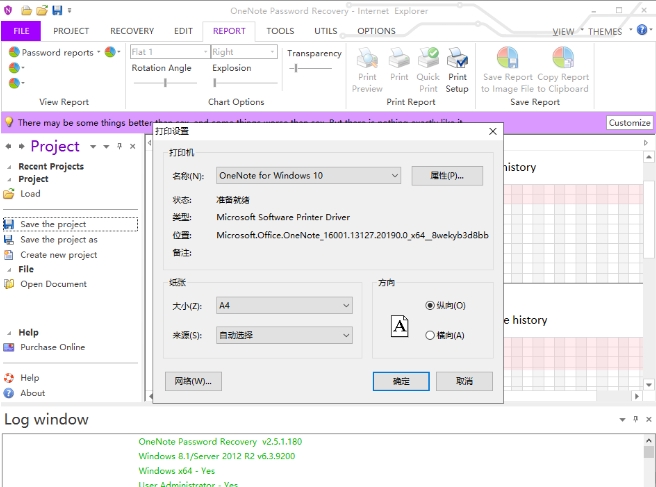
Task: Expand the Project title dropdown arrow
Action: click(93, 146)
